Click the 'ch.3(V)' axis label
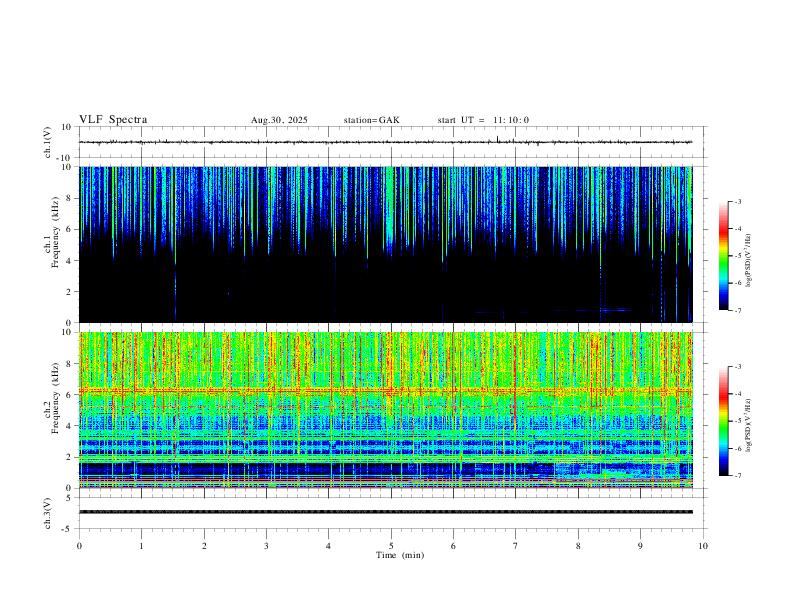The image size is (792, 612). point(48,513)
